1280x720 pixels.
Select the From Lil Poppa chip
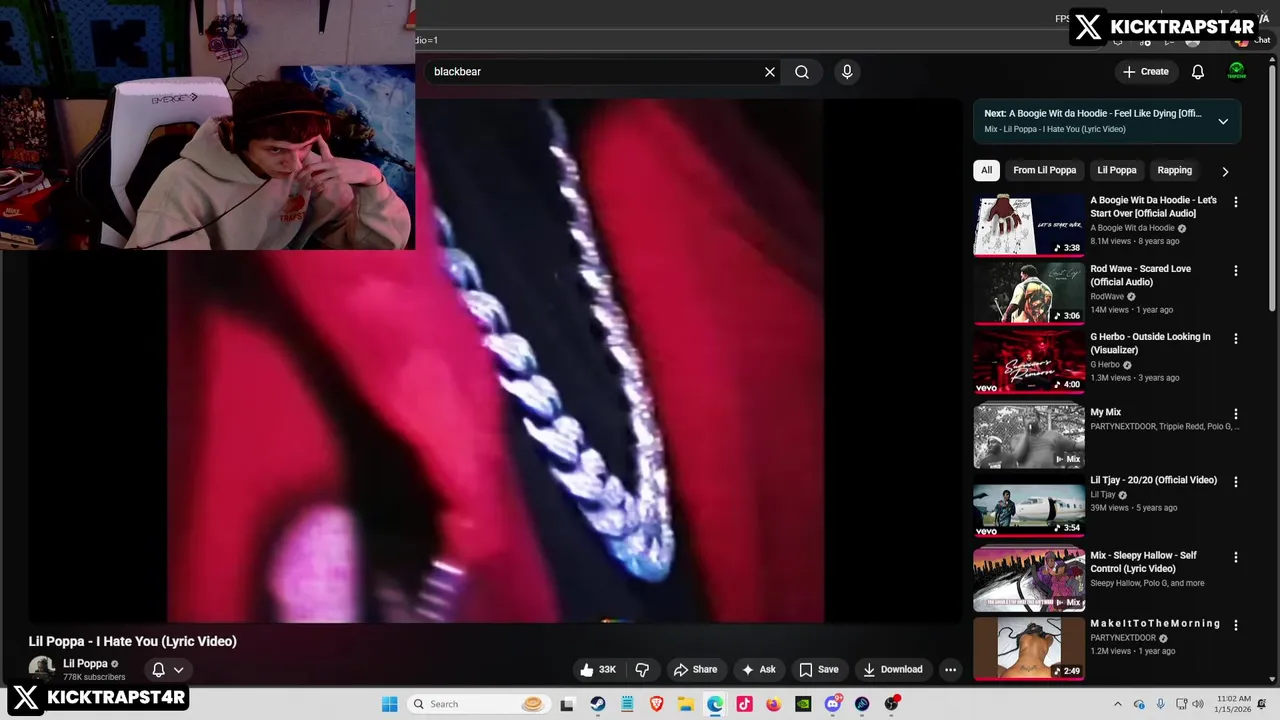pos(1044,170)
